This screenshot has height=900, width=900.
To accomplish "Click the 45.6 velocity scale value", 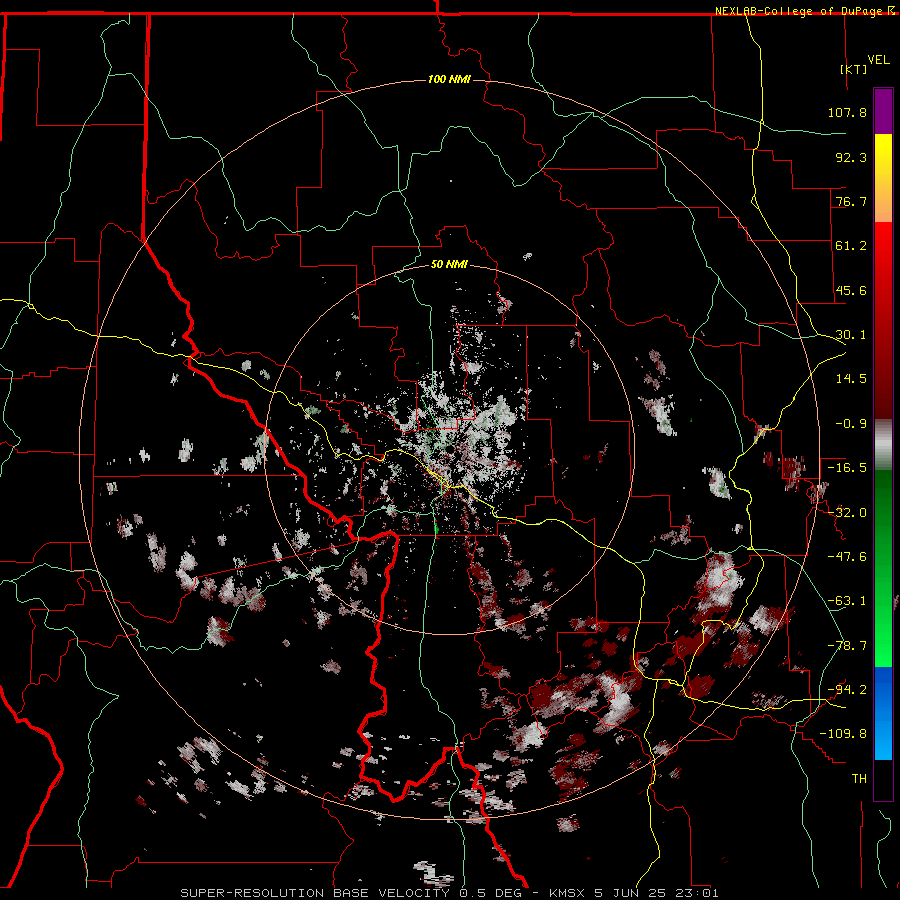I will pos(851,290).
